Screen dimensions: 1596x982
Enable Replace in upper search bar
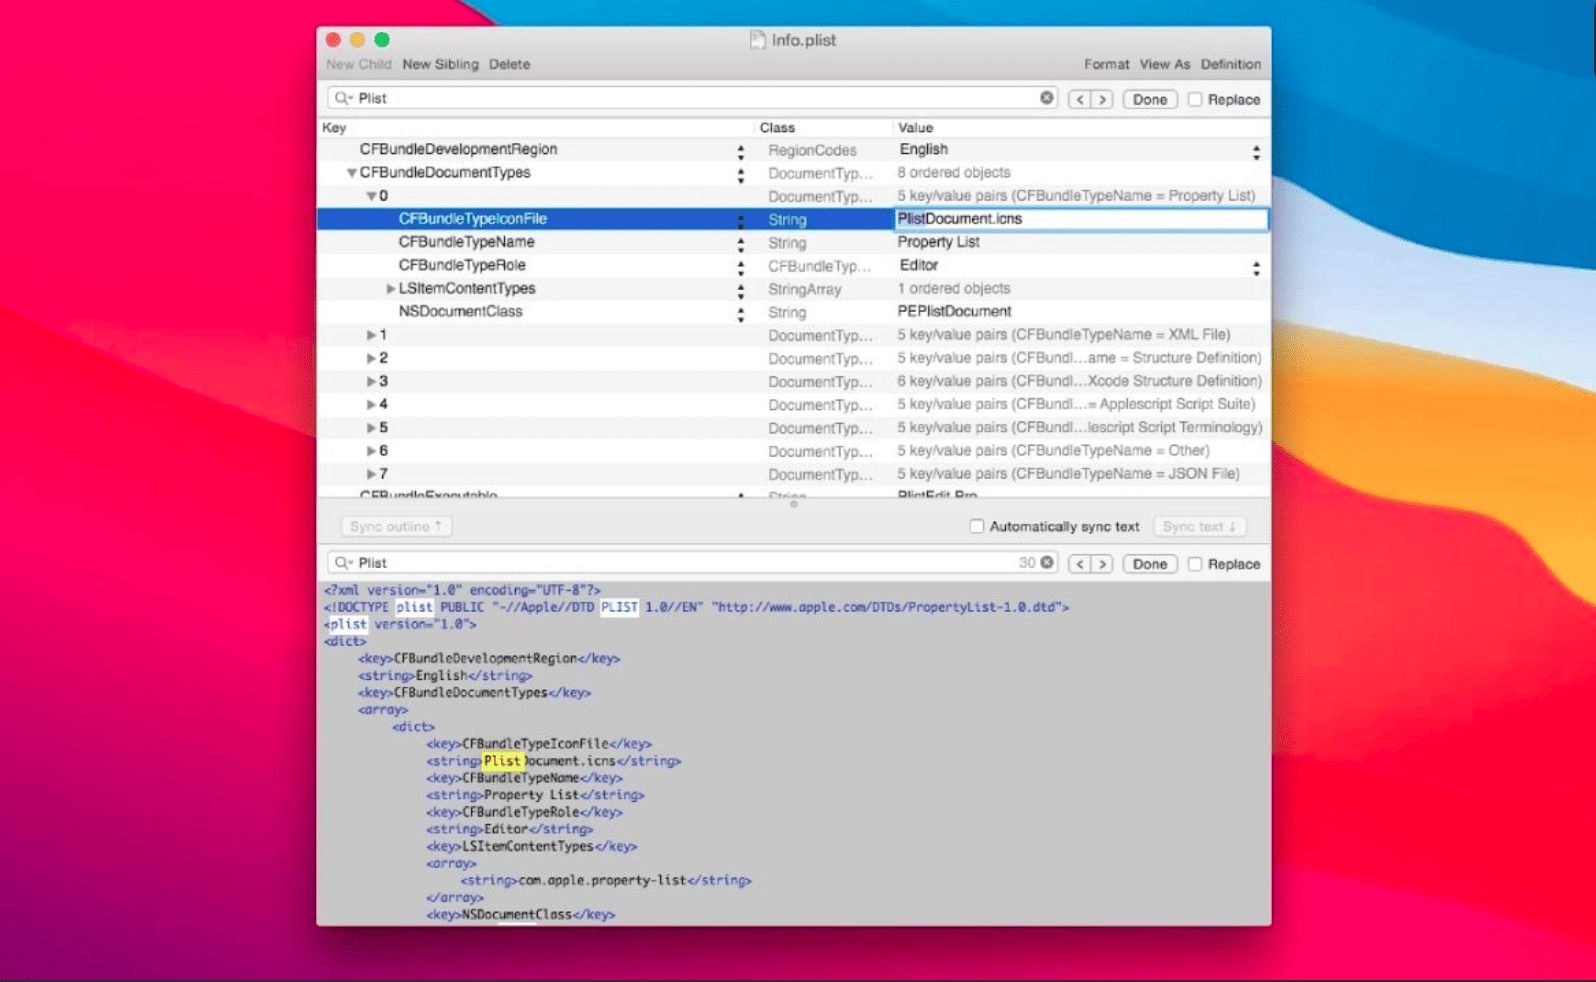(1195, 99)
